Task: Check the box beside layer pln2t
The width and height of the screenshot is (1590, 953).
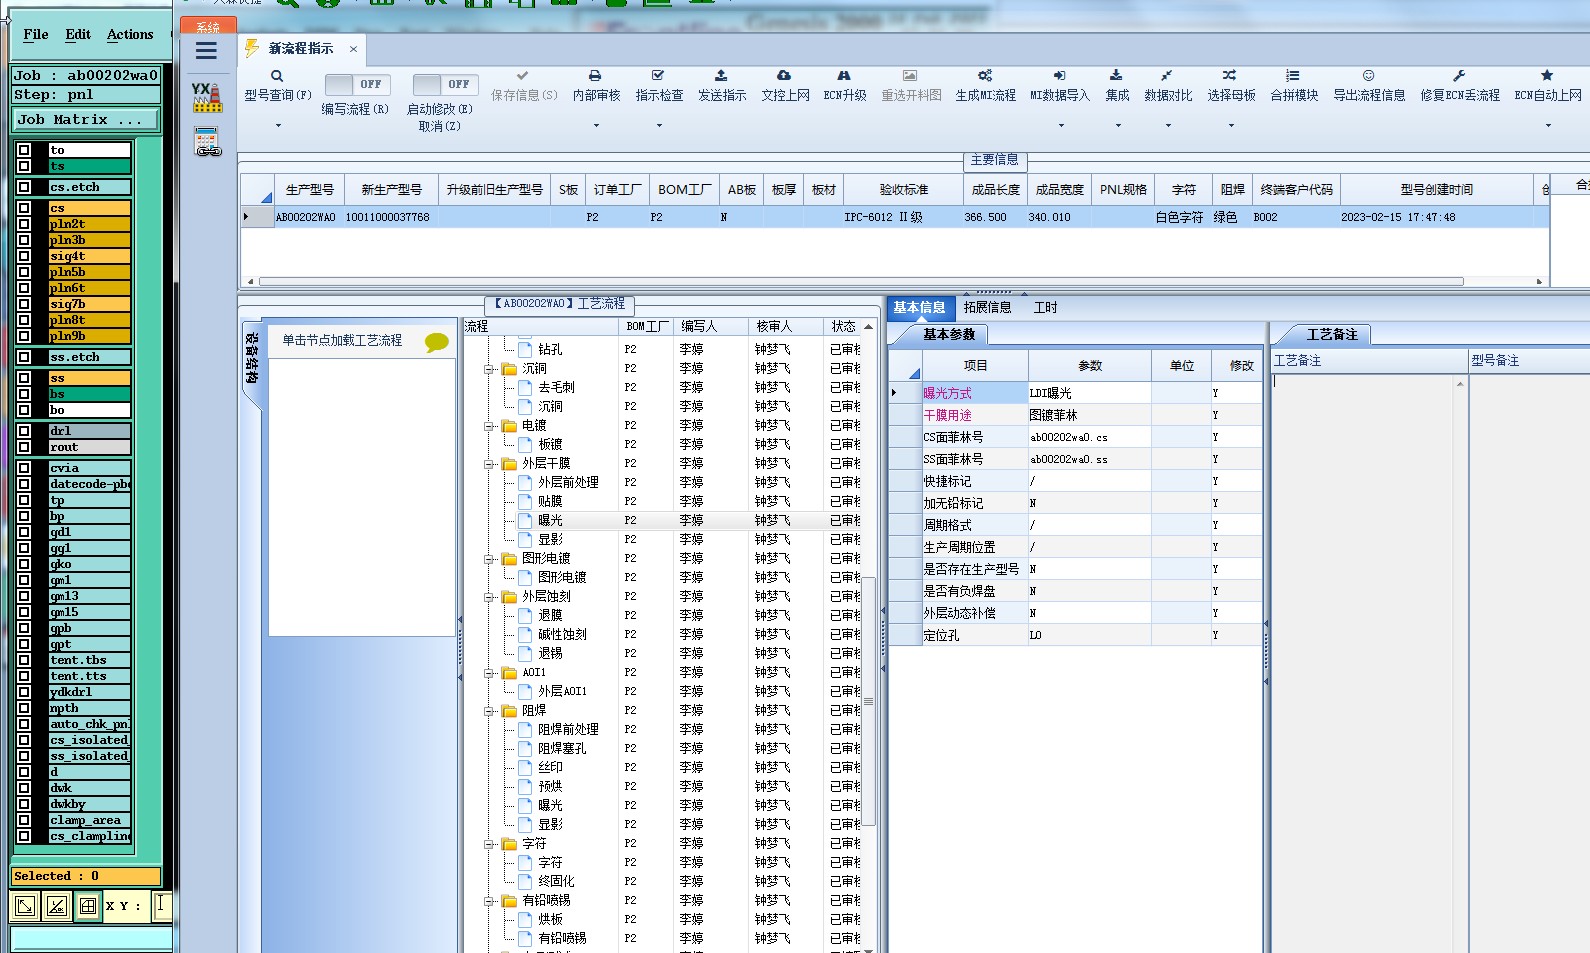Action: pos(24,224)
